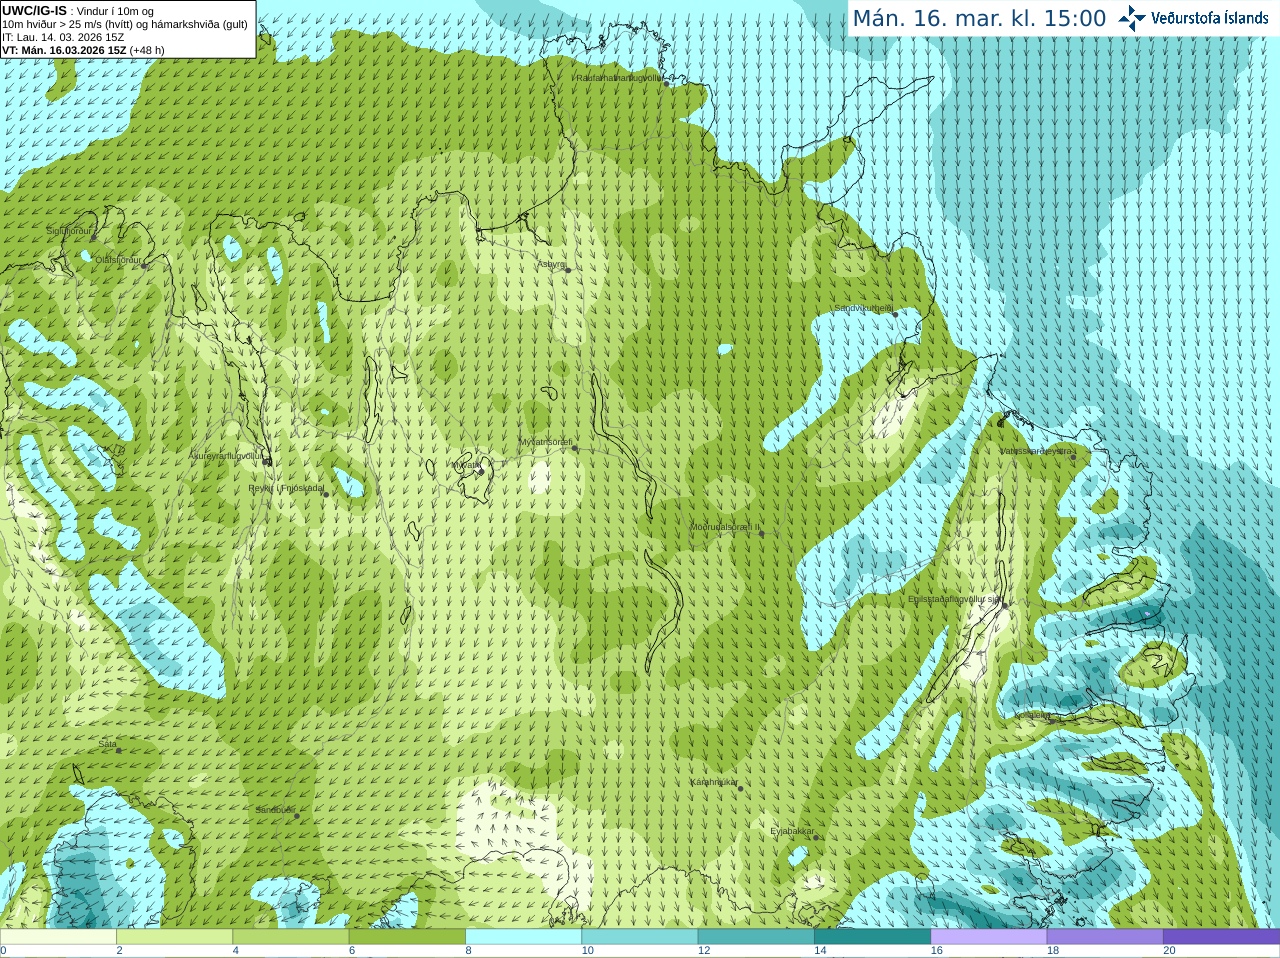Click the Akureyrarflugvöllur station label
This screenshot has height=958, width=1280.
tap(226, 456)
